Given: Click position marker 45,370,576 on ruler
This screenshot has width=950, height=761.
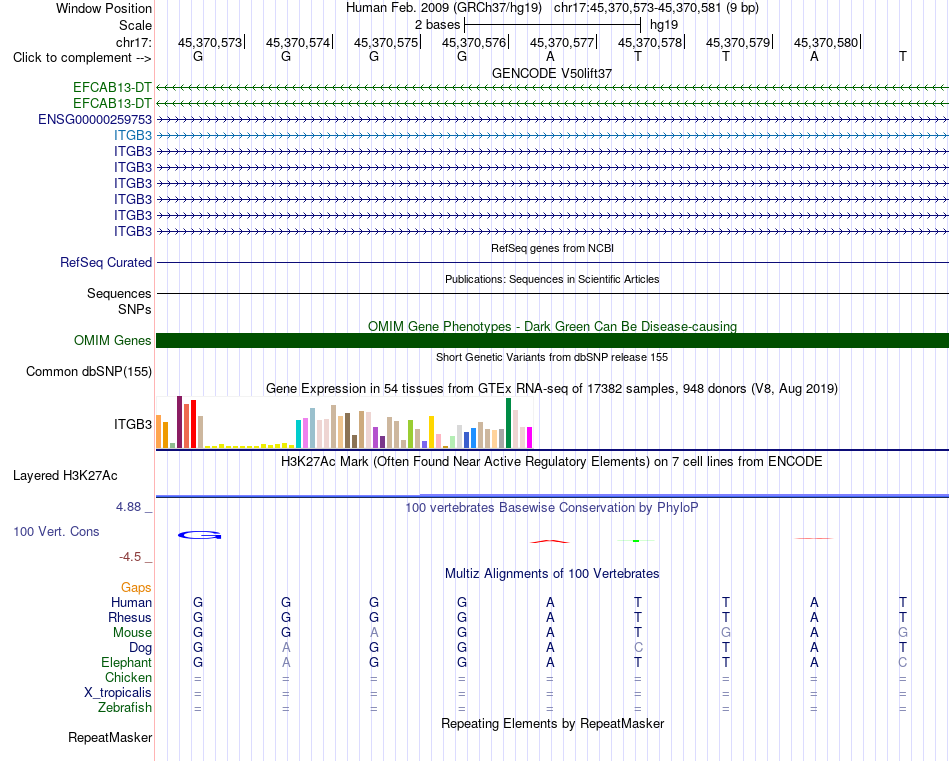Looking at the screenshot, I should point(474,42).
